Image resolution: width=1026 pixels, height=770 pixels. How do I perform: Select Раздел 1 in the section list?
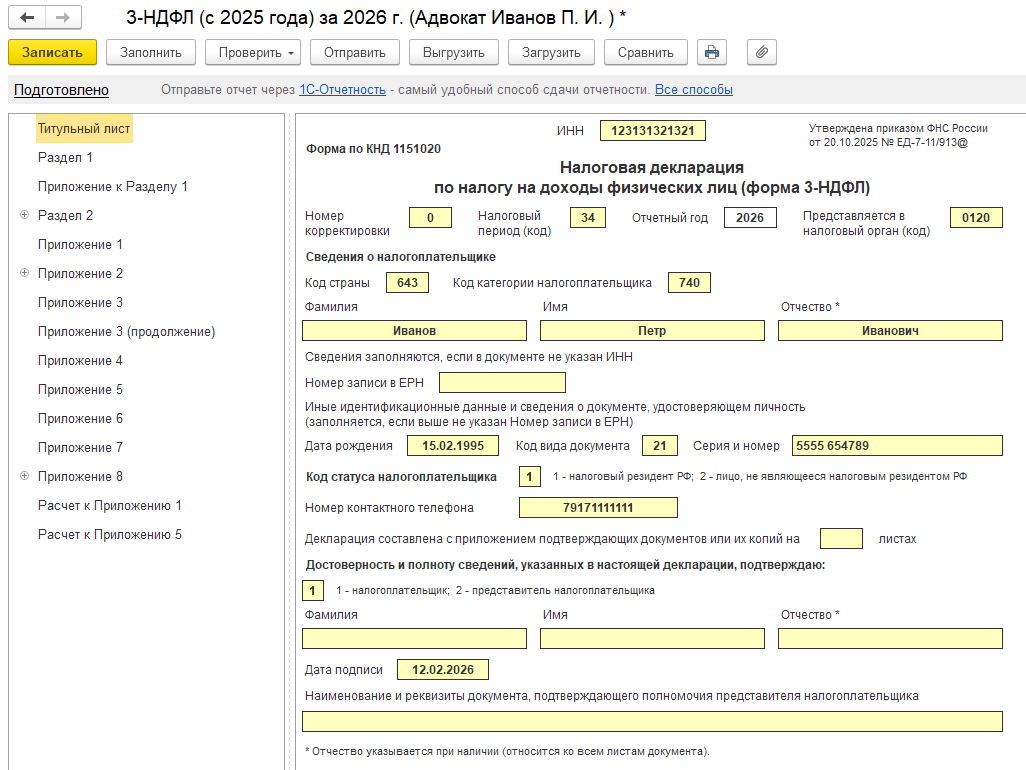pyautogui.click(x=65, y=157)
